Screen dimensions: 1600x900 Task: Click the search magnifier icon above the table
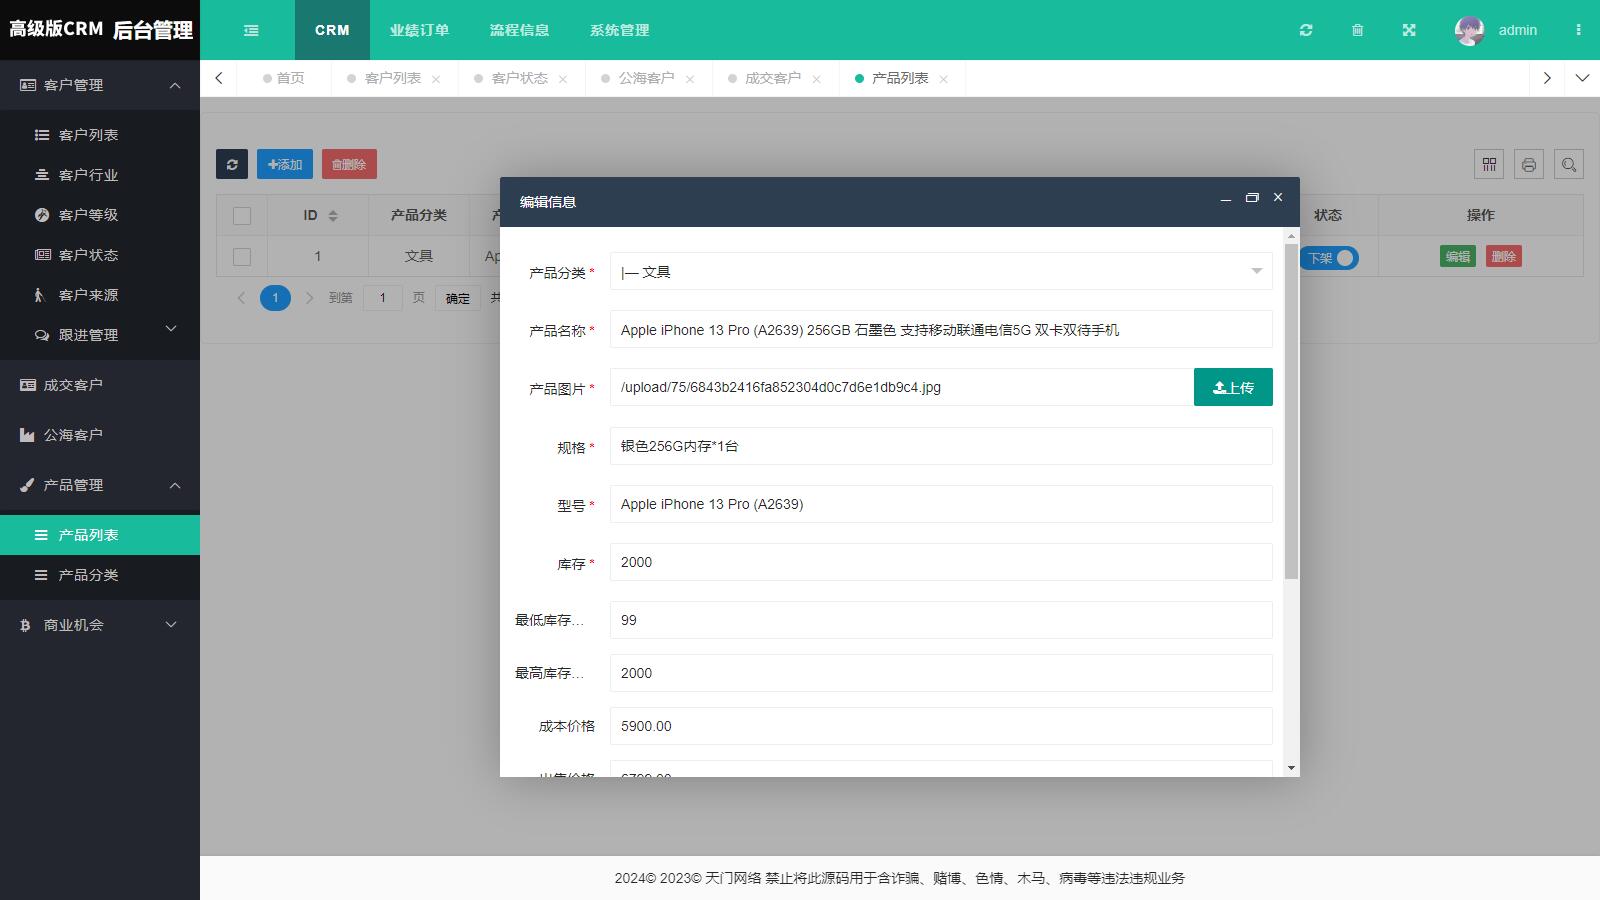click(1569, 164)
